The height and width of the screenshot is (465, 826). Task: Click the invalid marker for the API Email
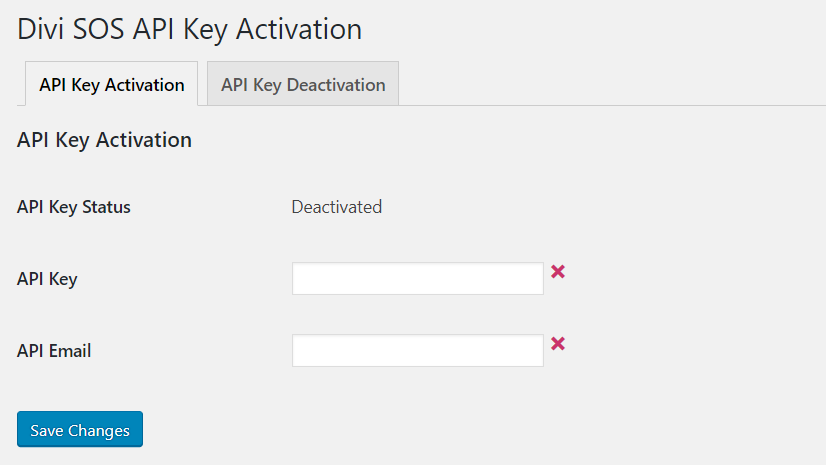point(558,344)
